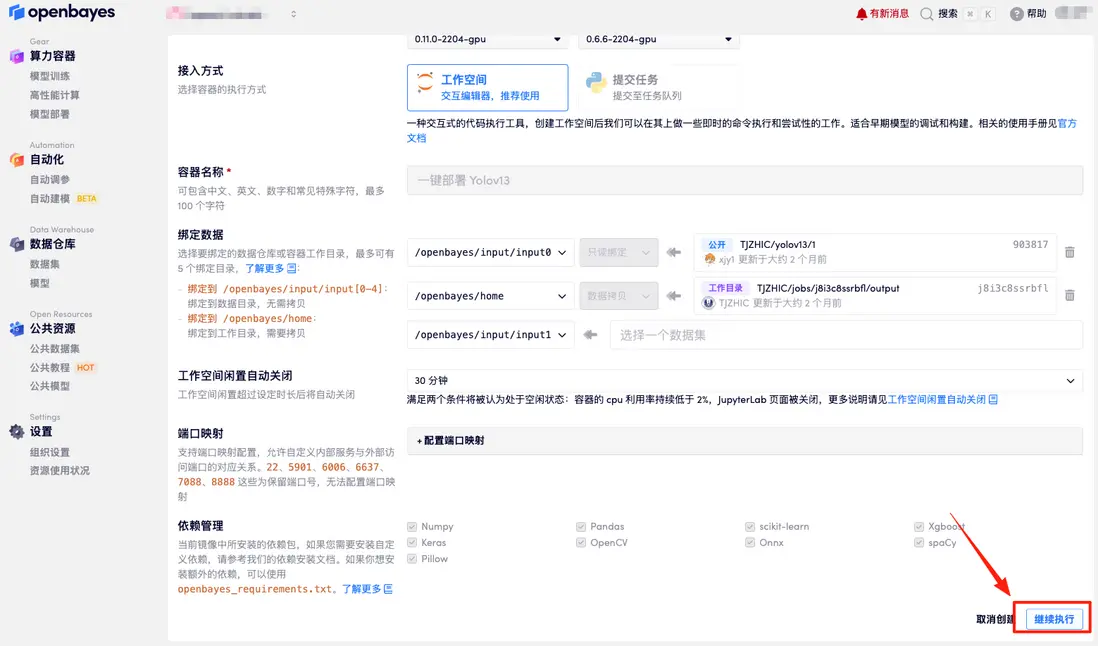Viewport: 1098px width, 646px height.
Task: Click the 容器名称 name input field
Action: [742, 179]
